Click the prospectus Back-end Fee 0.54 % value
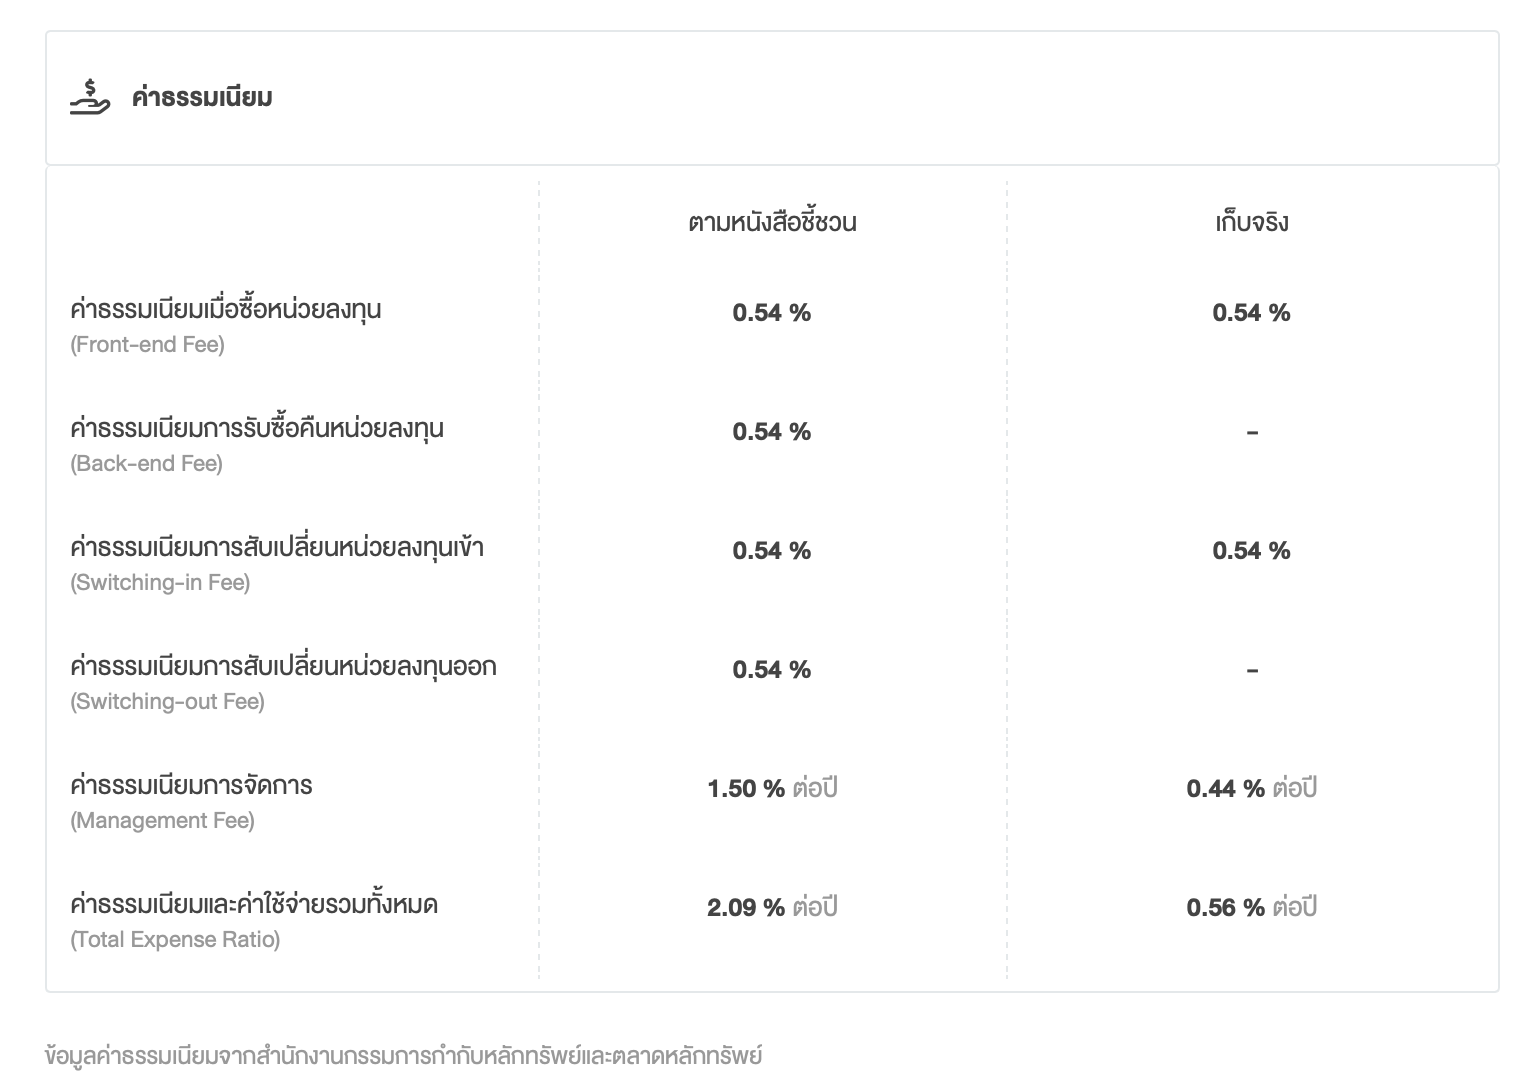Screen dimensions: 1536x1078 [x=772, y=432]
